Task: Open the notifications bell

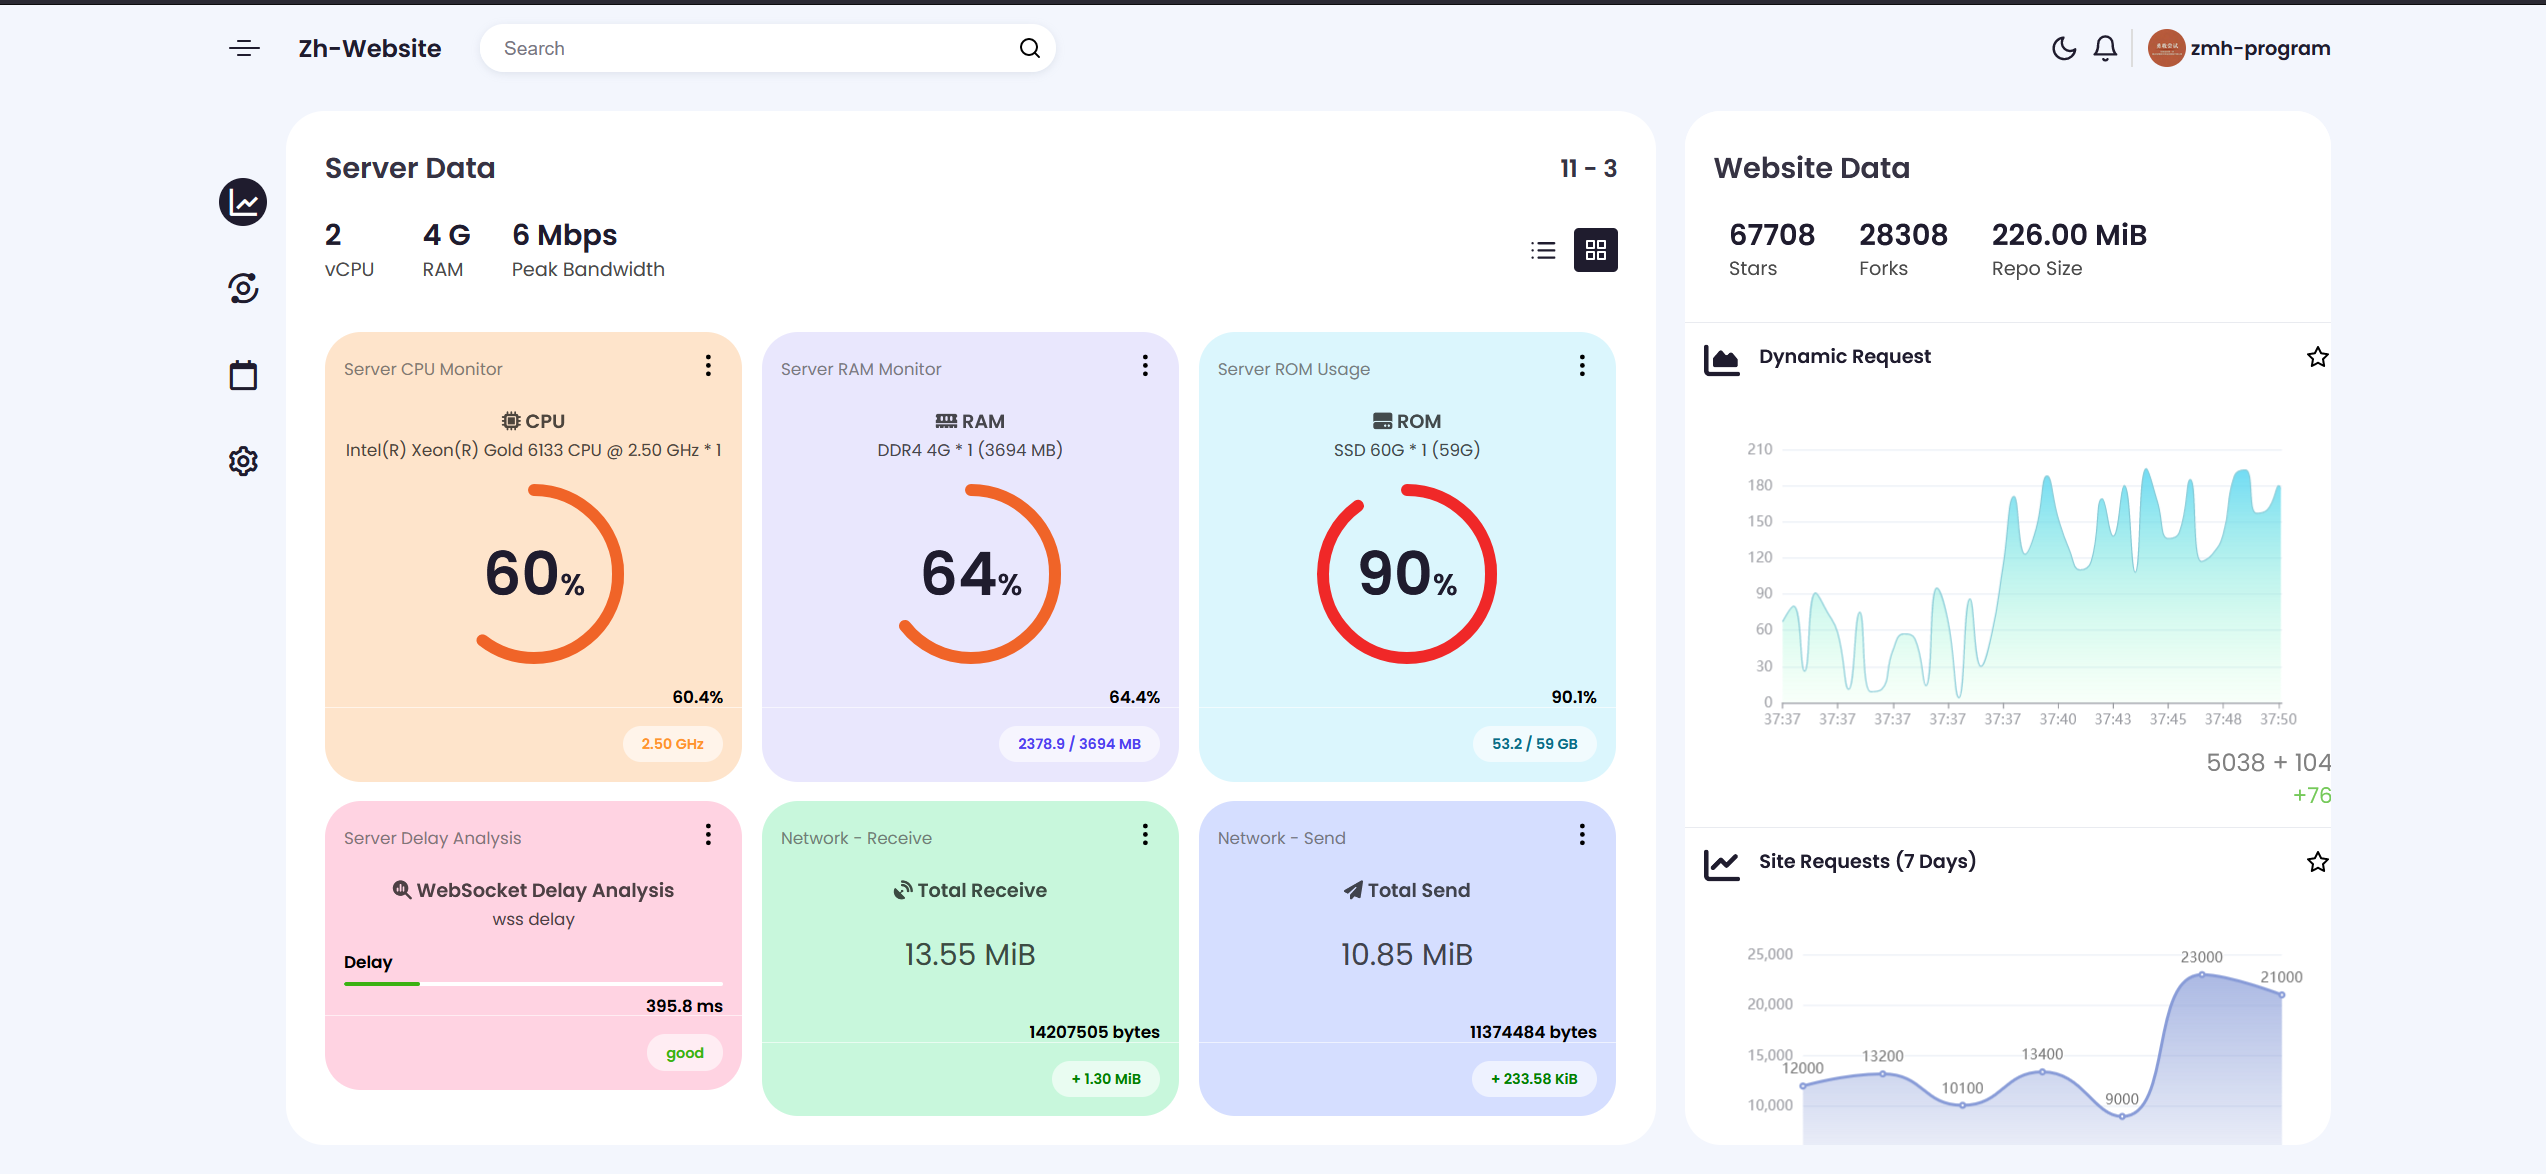Action: point(2105,48)
